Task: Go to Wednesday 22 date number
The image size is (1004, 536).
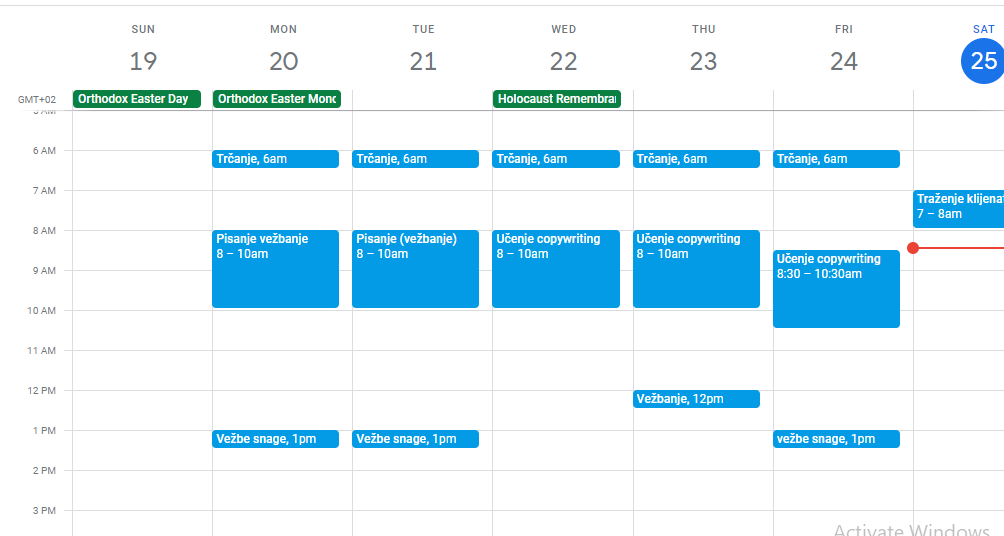Action: coord(563,61)
